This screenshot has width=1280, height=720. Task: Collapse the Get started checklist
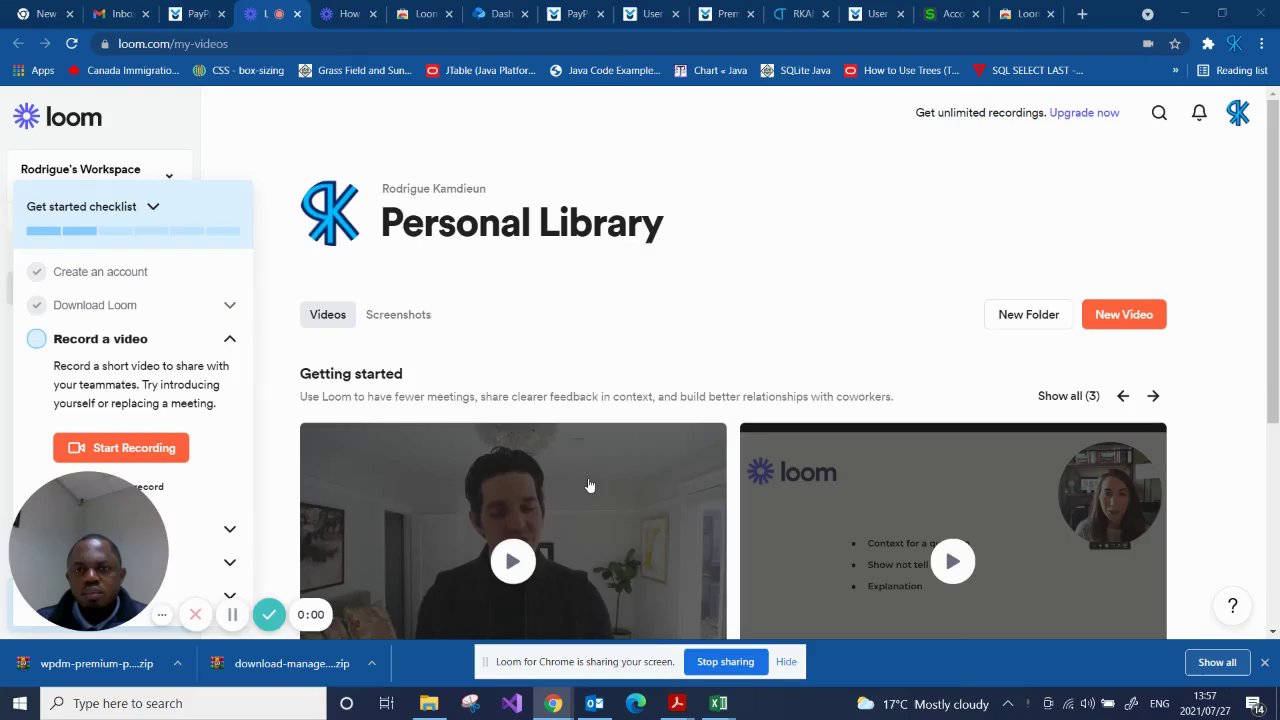(x=153, y=207)
